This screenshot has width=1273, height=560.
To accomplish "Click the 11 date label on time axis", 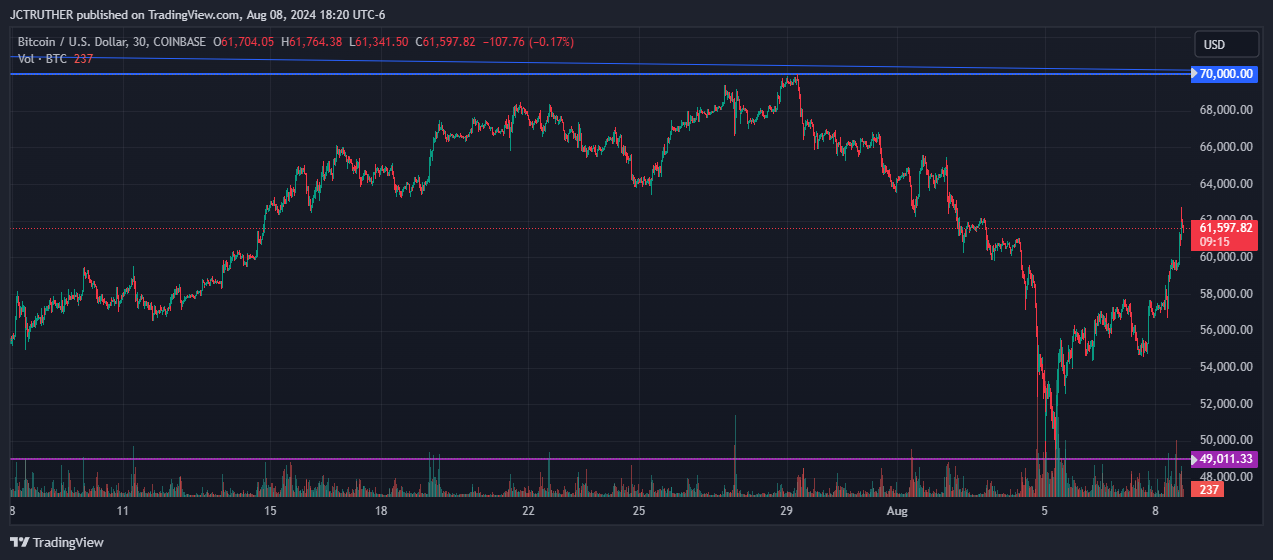I will [x=122, y=510].
